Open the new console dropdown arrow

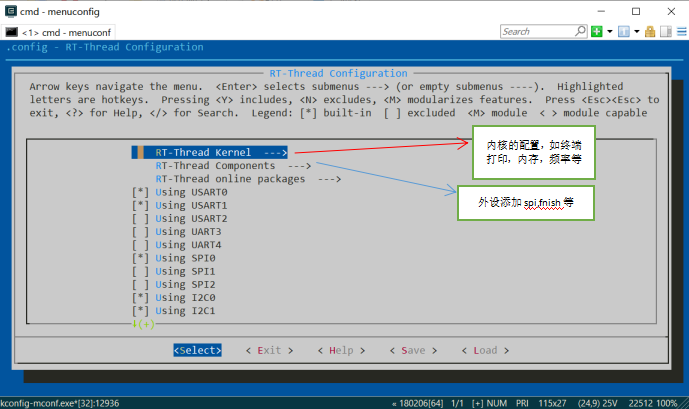point(609,32)
